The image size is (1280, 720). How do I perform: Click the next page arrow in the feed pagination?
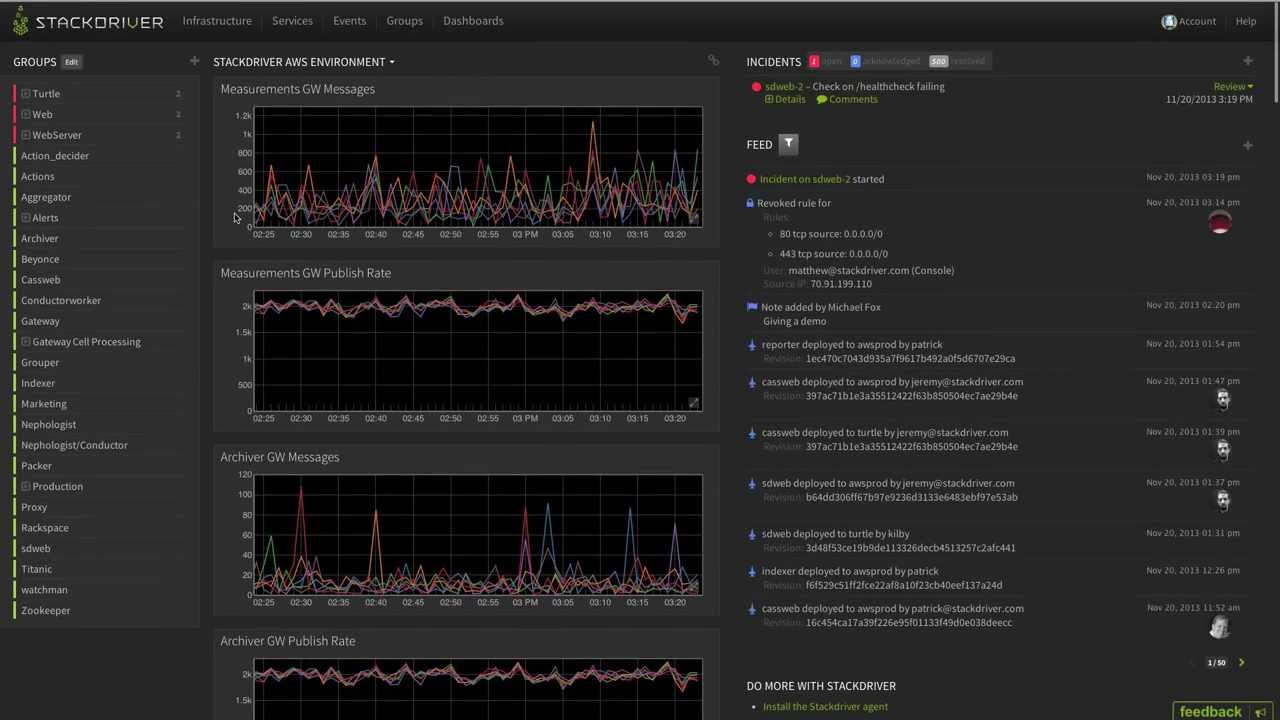tap(1241, 662)
